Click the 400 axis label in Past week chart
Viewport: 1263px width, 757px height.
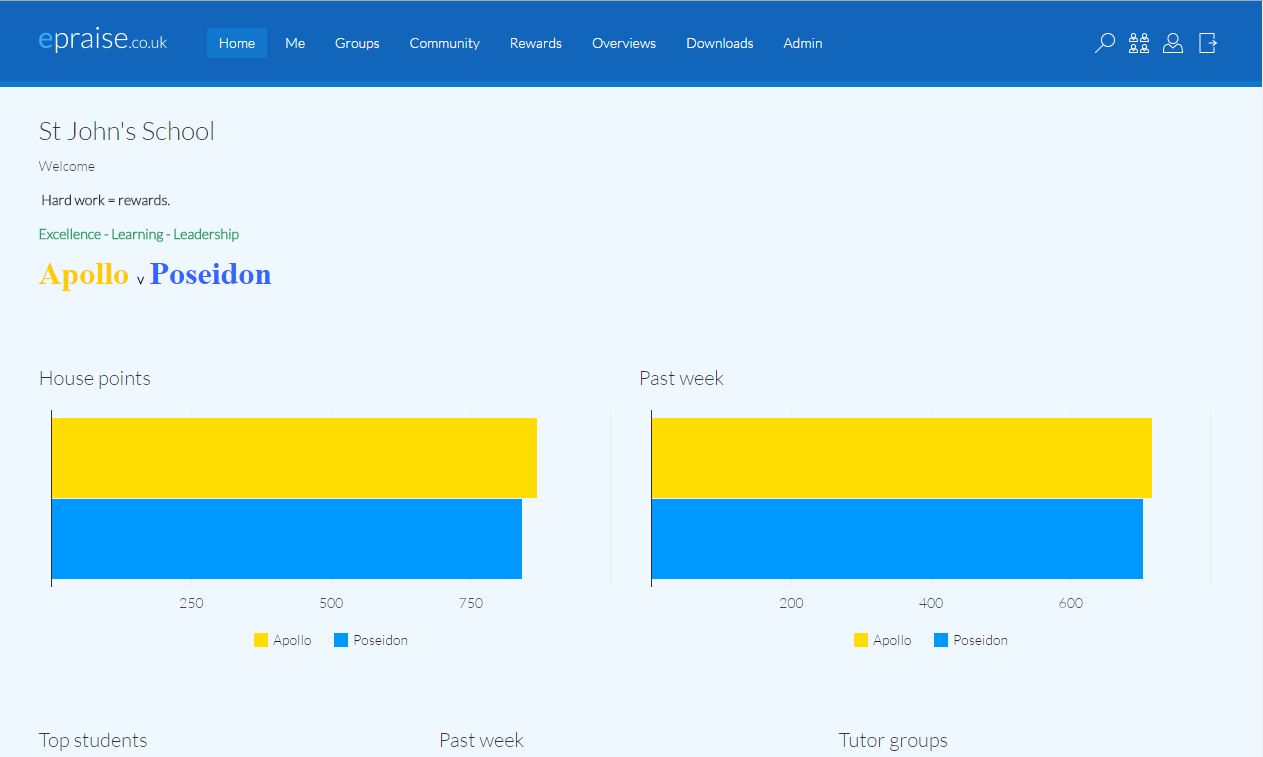931,603
